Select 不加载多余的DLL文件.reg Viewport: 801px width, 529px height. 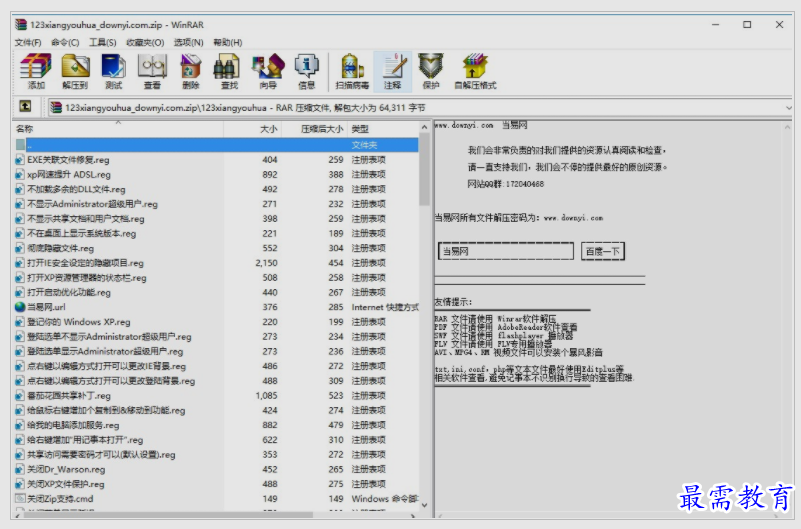76,189
